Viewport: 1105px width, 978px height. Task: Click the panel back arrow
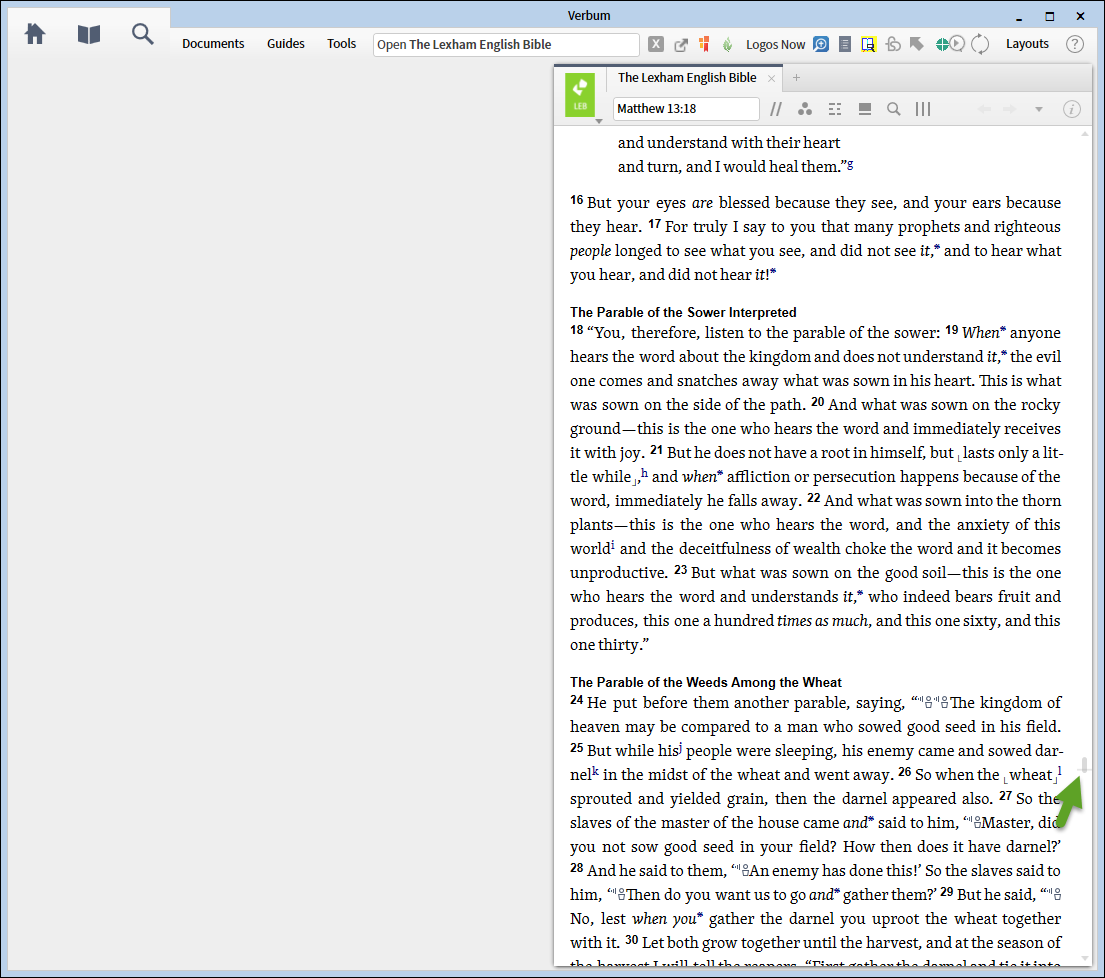[984, 109]
